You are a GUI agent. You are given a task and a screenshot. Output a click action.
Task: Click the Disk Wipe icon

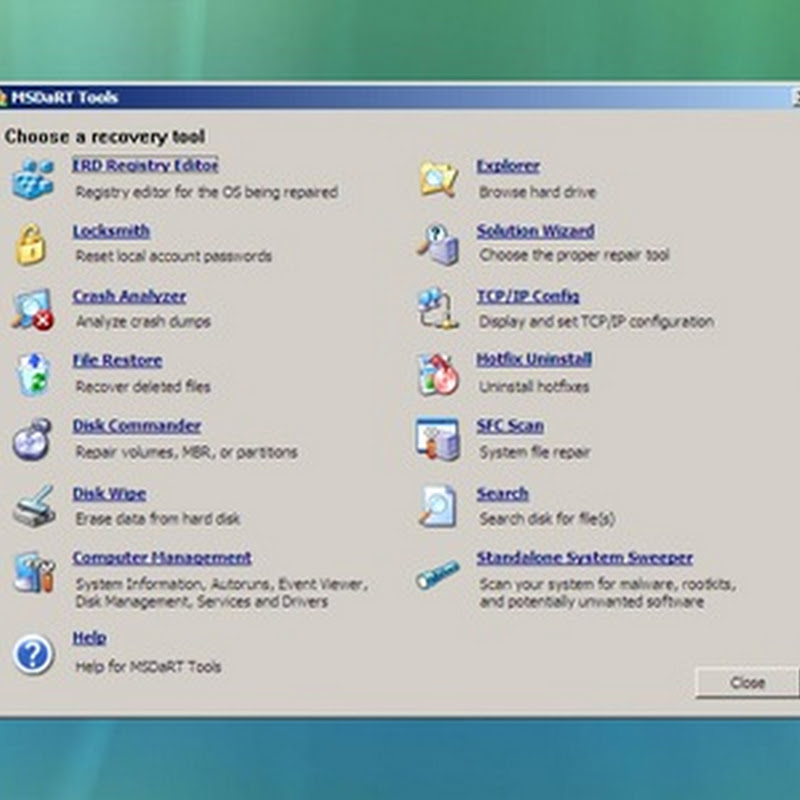pyautogui.click(x=34, y=506)
